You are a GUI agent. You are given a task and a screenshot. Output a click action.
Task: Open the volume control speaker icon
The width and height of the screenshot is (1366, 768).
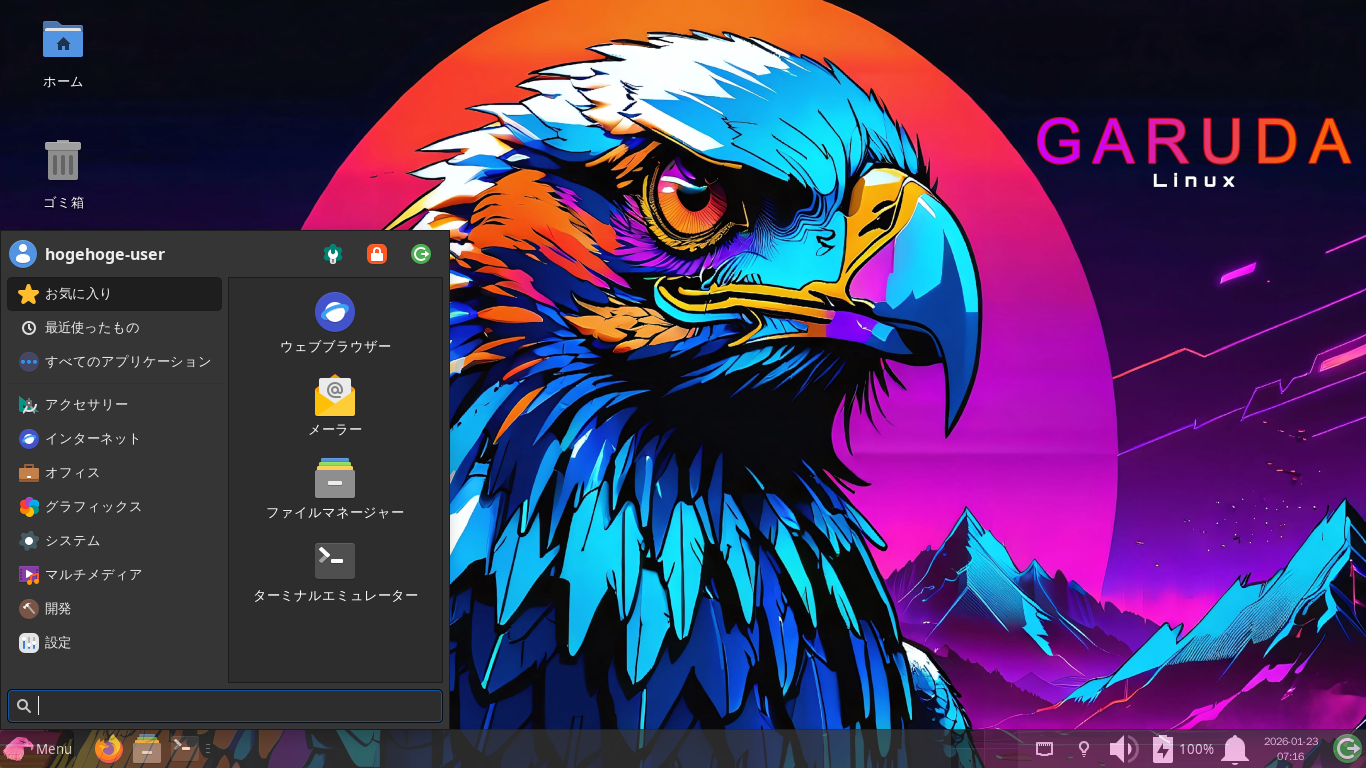(x=1123, y=748)
